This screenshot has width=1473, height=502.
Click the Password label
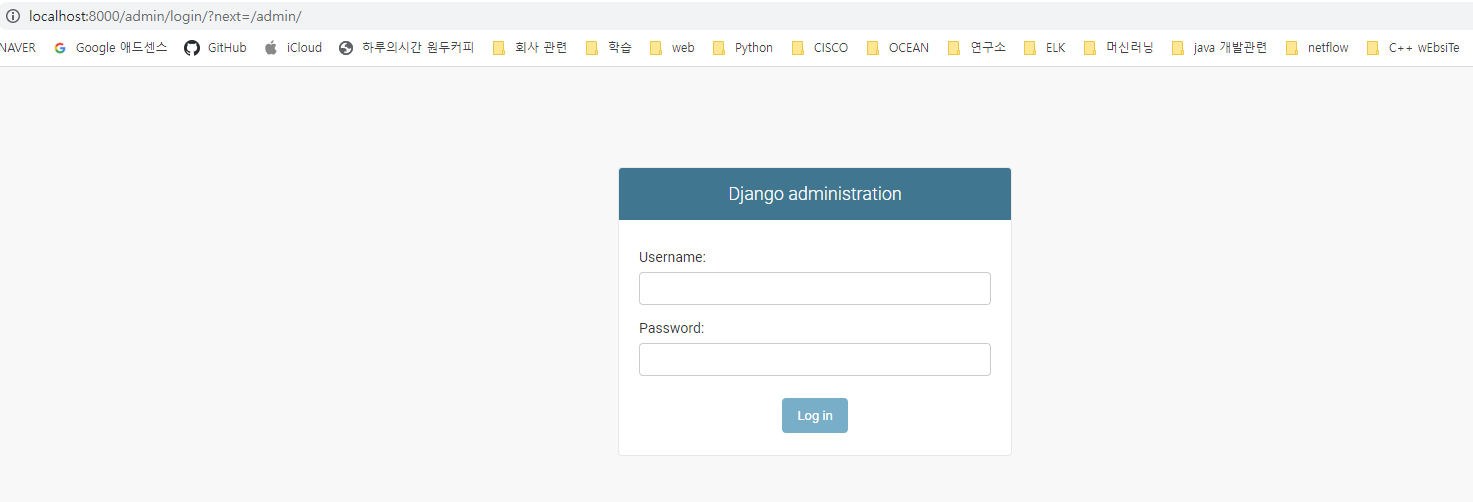coord(671,328)
